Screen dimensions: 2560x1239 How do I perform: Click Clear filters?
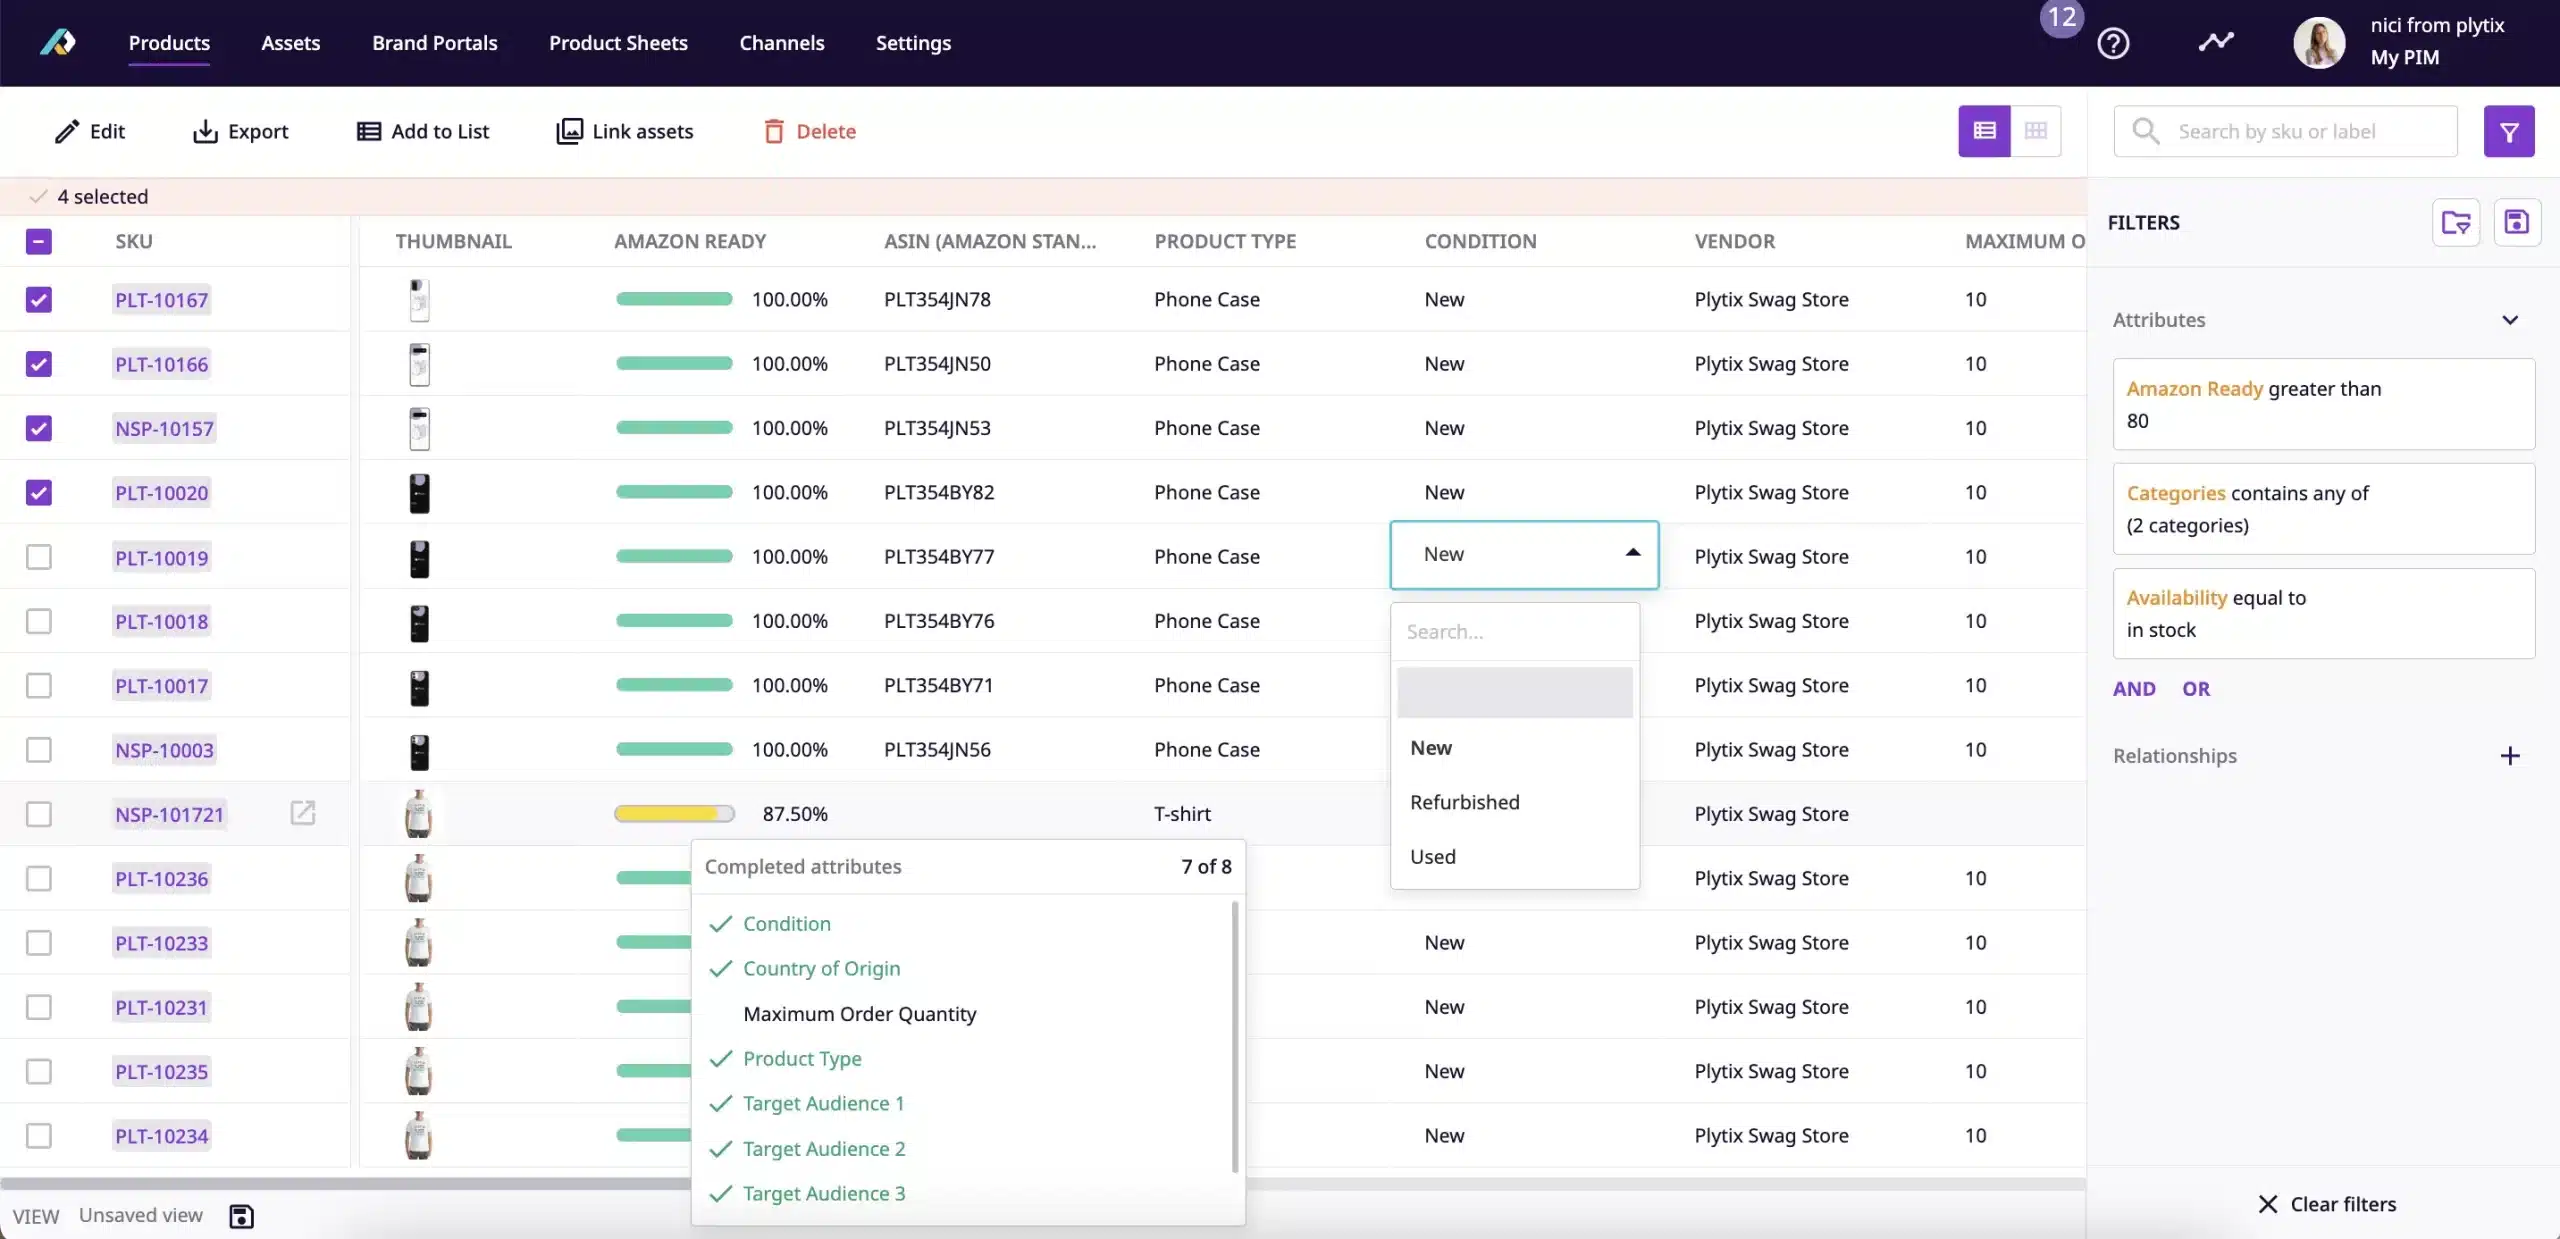pyautogui.click(x=2343, y=1204)
